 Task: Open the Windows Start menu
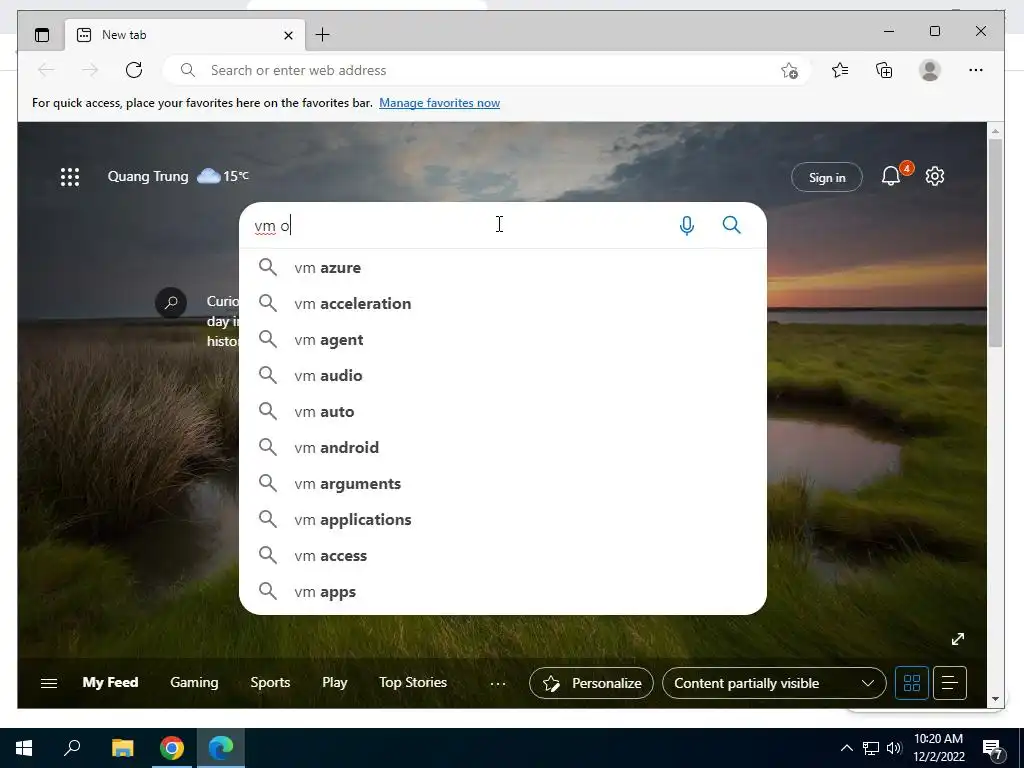(24, 748)
